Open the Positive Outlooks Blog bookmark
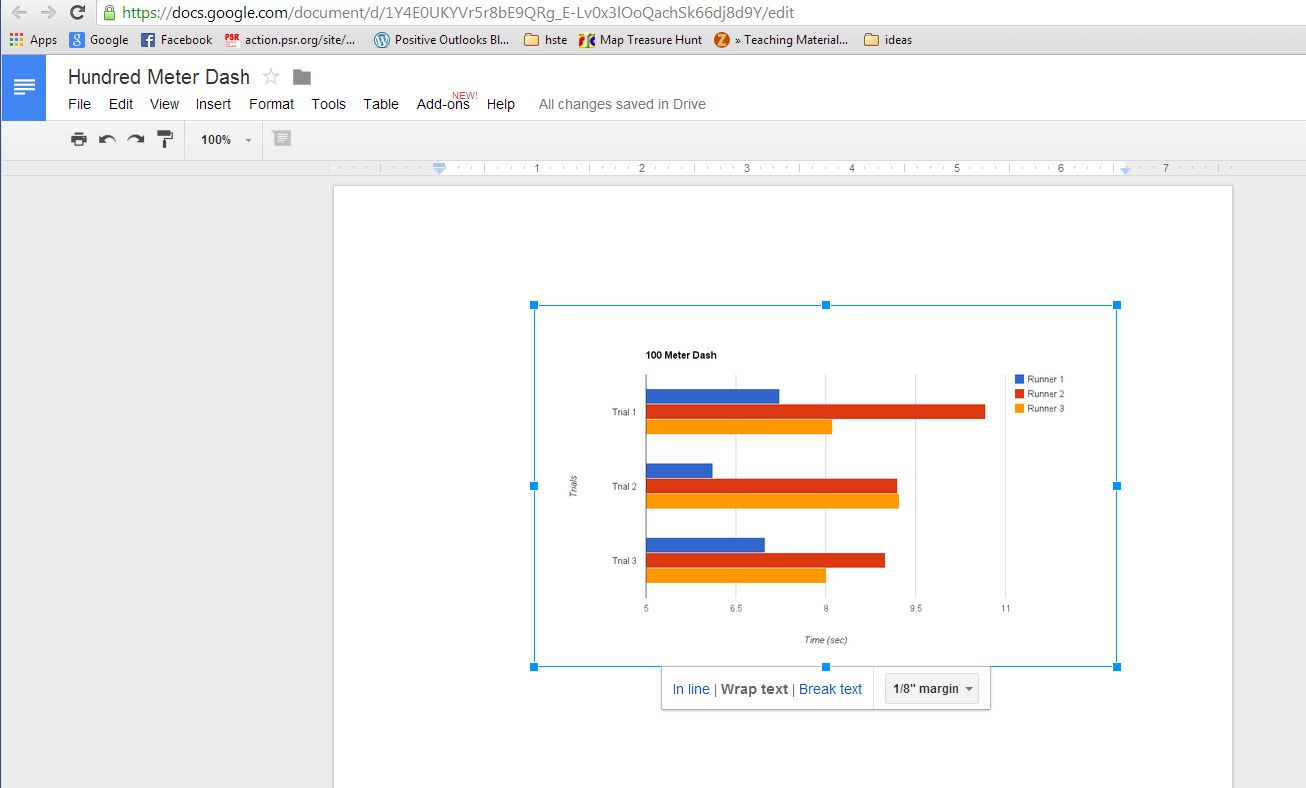This screenshot has width=1306, height=788. click(x=442, y=40)
